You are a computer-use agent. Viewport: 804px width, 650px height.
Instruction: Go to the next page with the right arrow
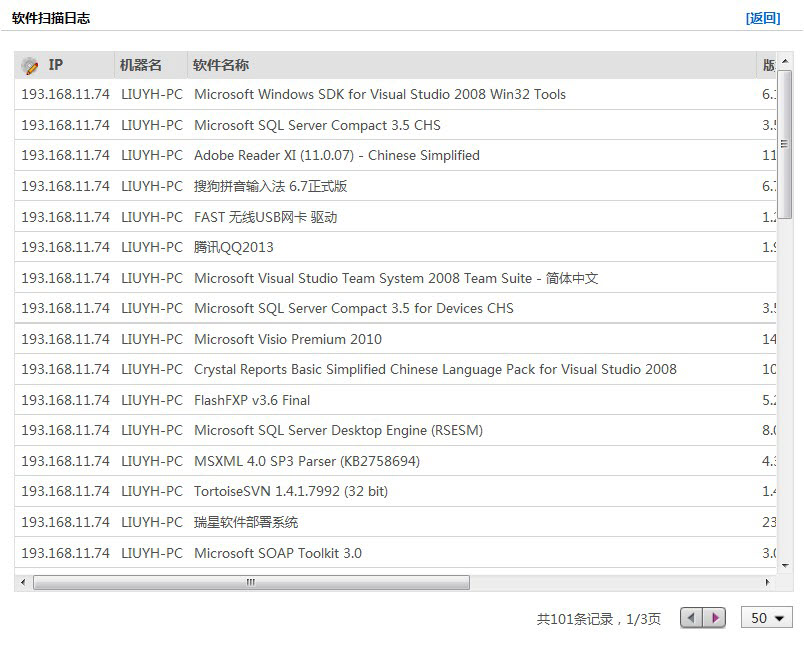[714, 618]
